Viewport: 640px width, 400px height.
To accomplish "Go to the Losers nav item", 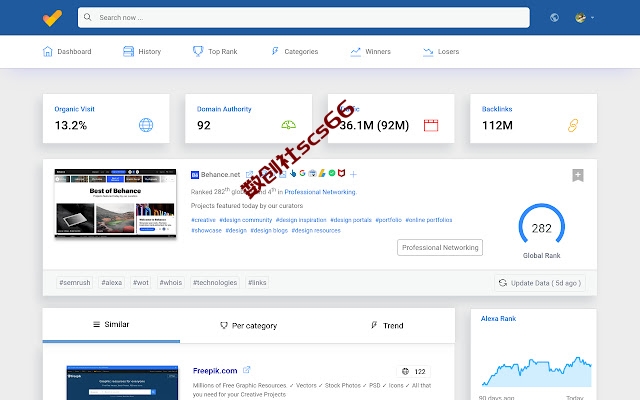I will coord(441,51).
